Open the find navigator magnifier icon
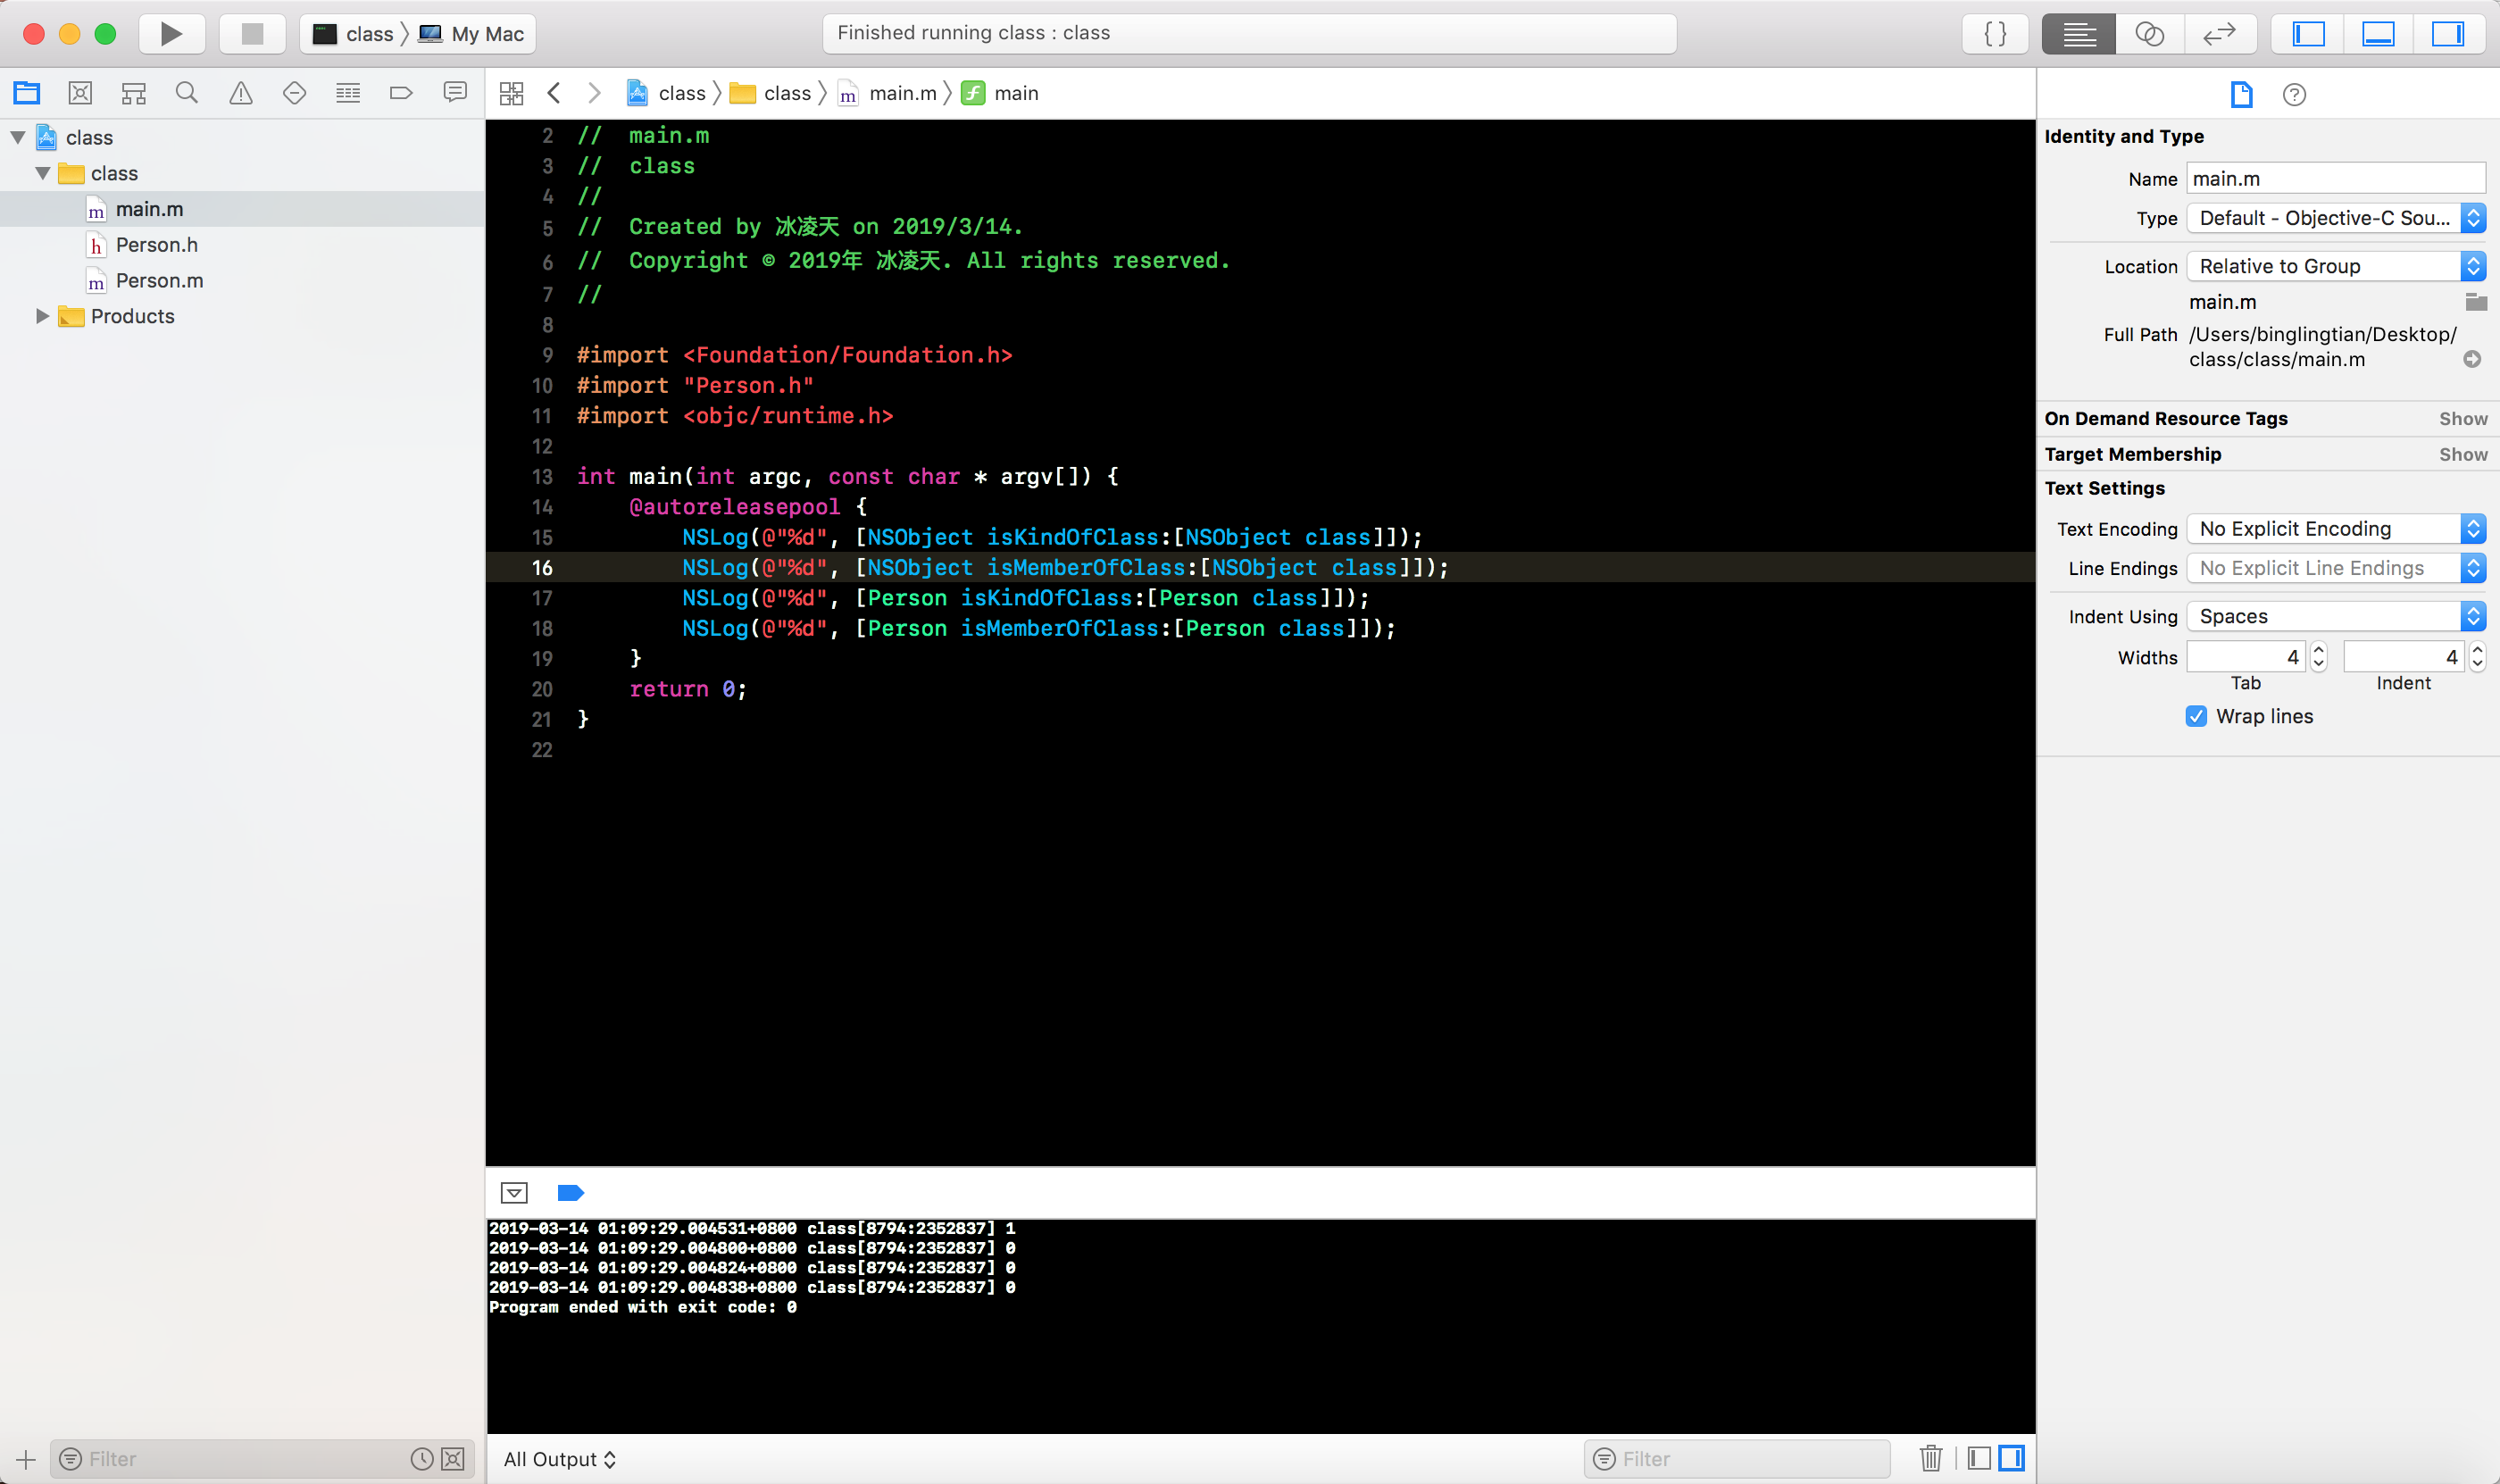 pos(187,93)
